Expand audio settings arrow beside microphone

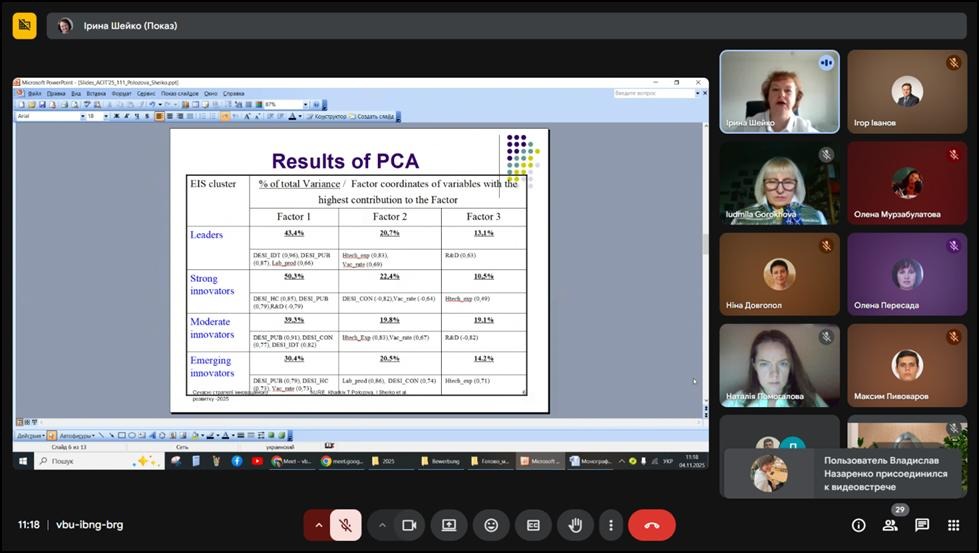(319, 525)
